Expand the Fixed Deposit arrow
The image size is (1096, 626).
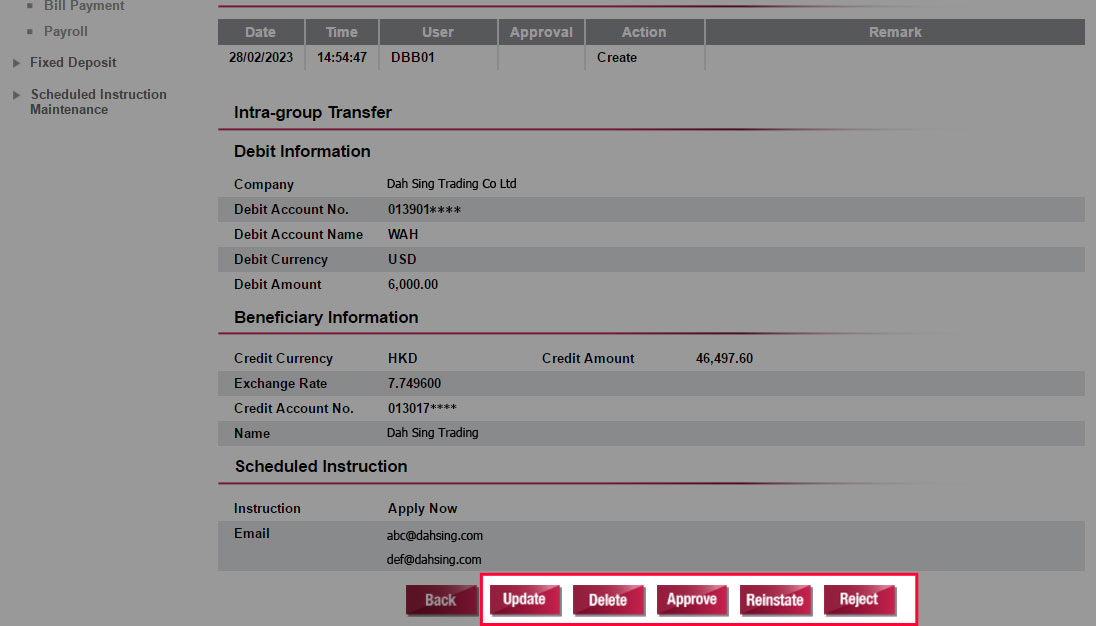(17, 63)
